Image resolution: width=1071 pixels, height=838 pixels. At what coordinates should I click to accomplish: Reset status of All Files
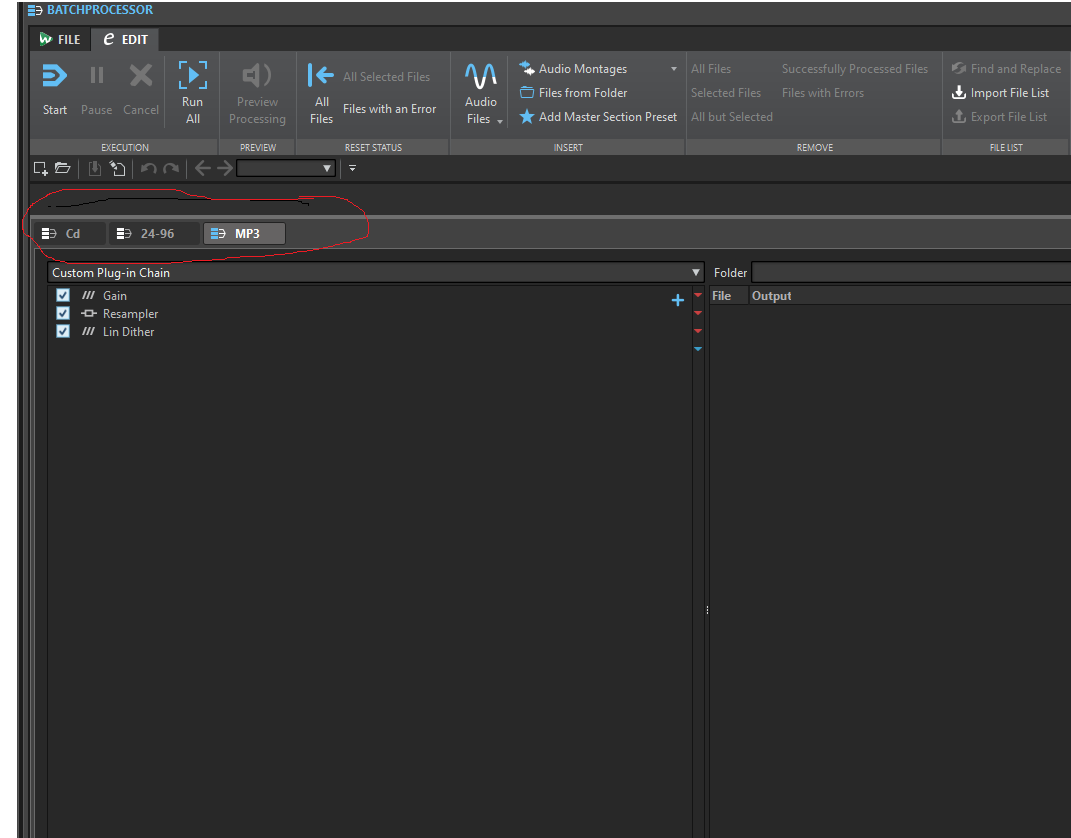point(321,93)
